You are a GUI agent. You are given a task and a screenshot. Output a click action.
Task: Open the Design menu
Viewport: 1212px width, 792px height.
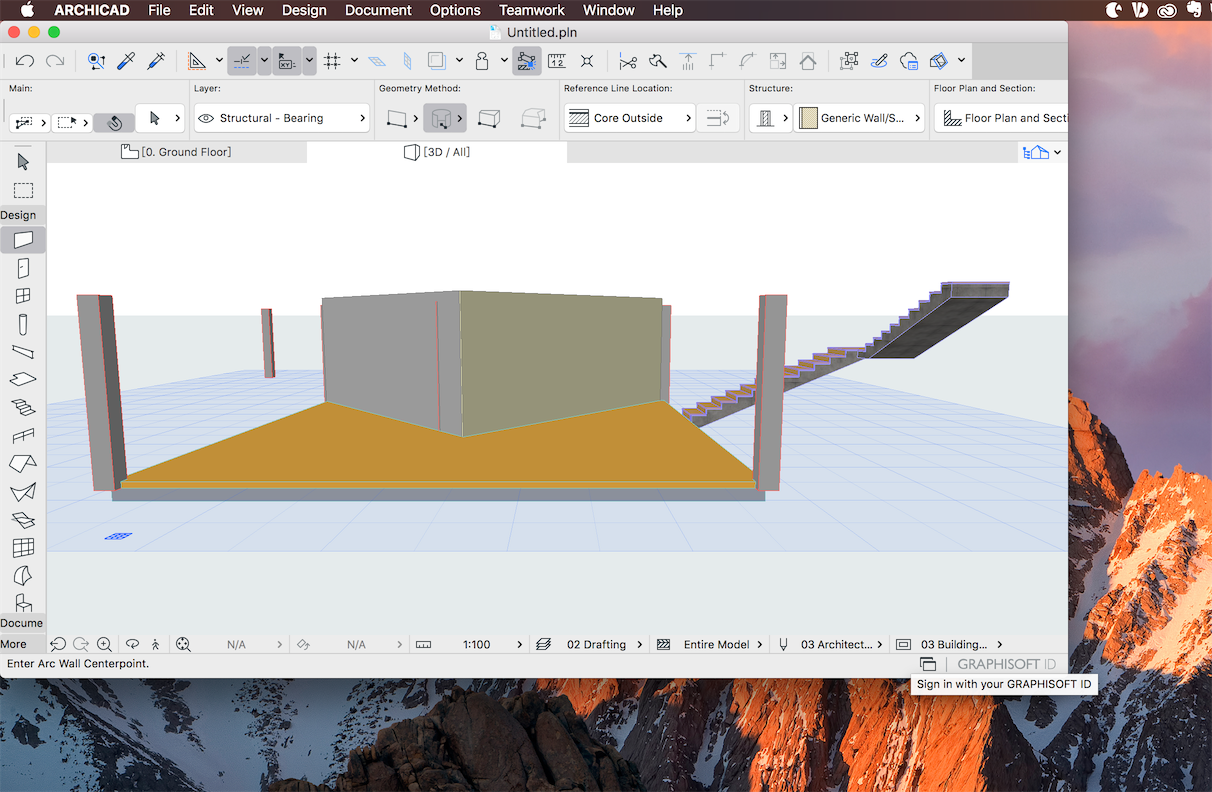click(304, 10)
